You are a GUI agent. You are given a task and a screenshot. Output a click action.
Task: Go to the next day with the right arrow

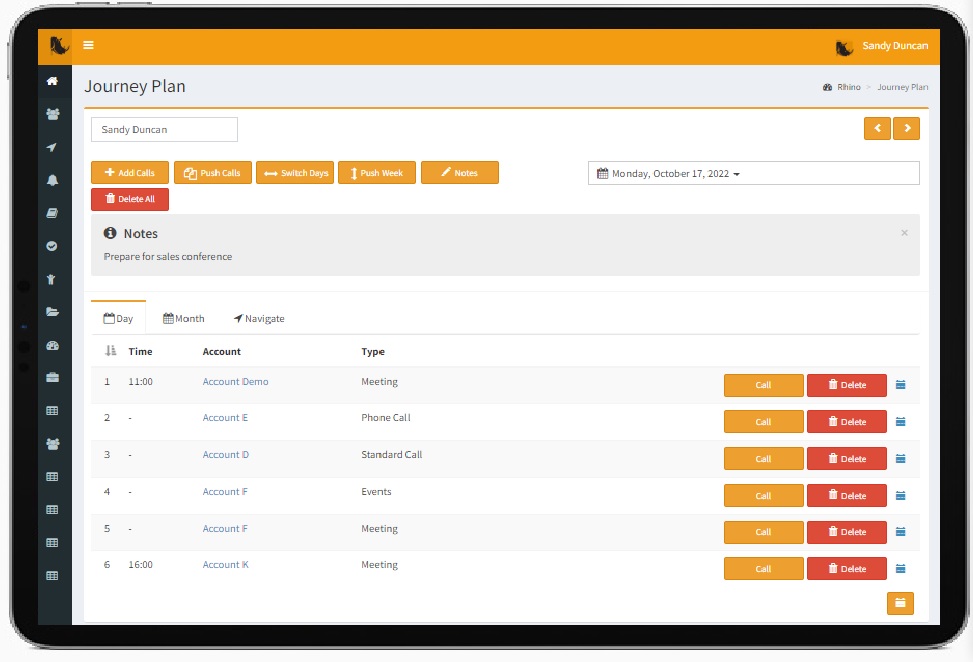pos(907,128)
